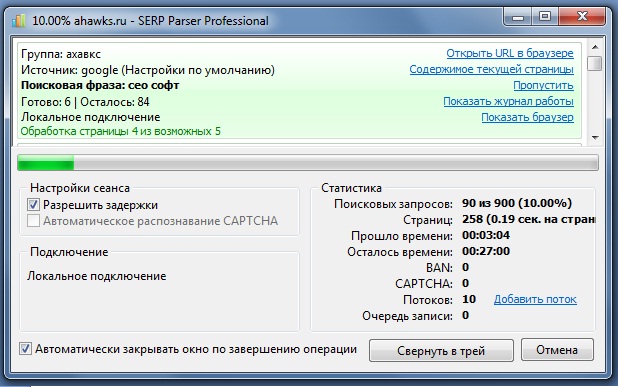This screenshot has width=618, height=387.
Task: Maximize the SERP Parser window
Action: (545, 17)
